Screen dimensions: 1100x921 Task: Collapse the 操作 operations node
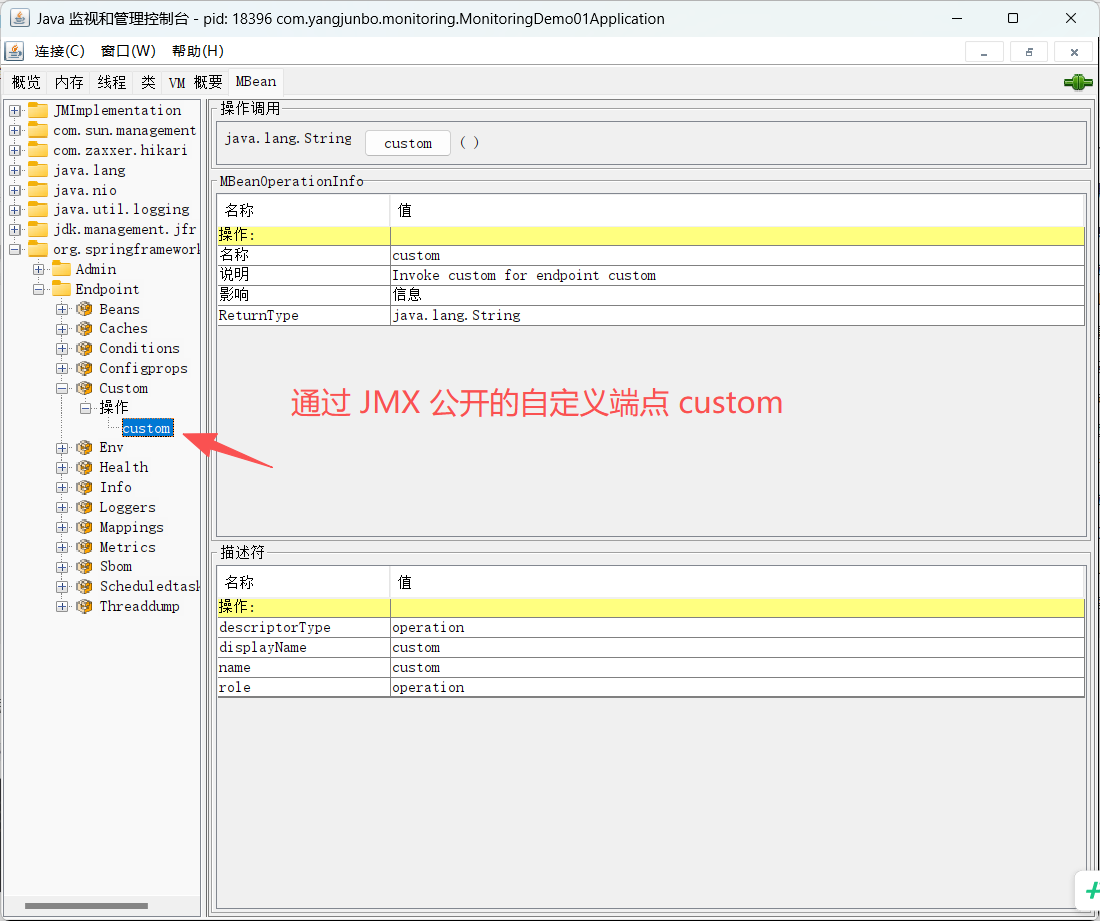[x=86, y=408]
